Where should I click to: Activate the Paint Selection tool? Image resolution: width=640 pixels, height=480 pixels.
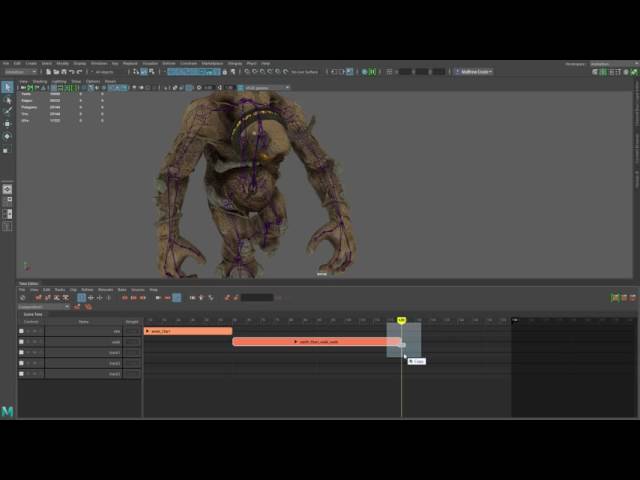click(7, 111)
